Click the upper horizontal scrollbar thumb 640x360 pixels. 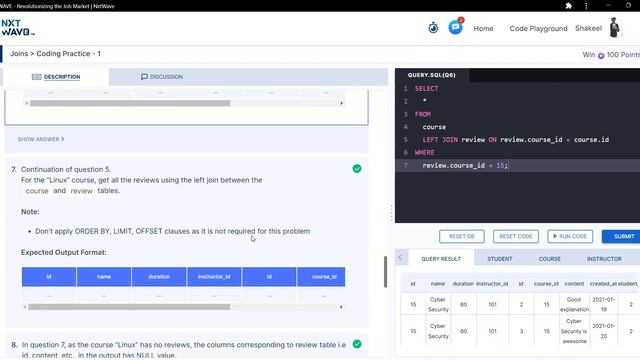pyautogui.click(x=130, y=103)
